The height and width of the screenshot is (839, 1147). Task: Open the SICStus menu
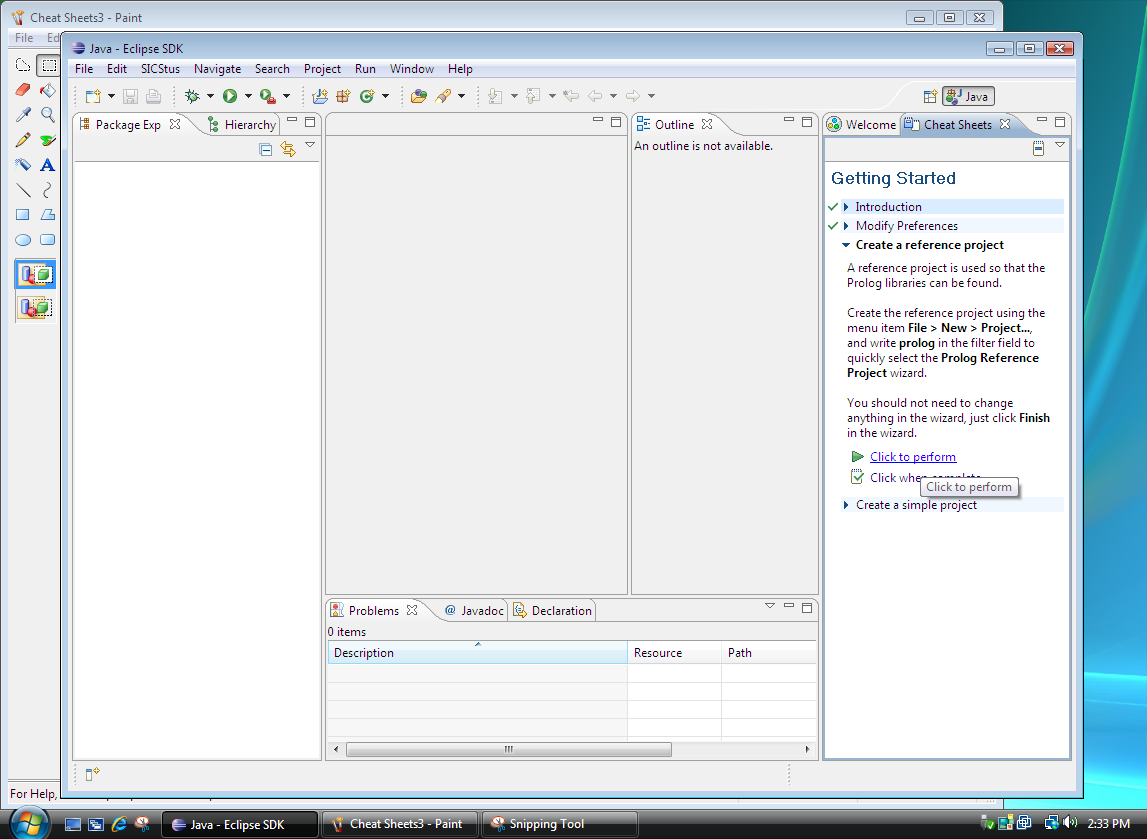coord(160,69)
